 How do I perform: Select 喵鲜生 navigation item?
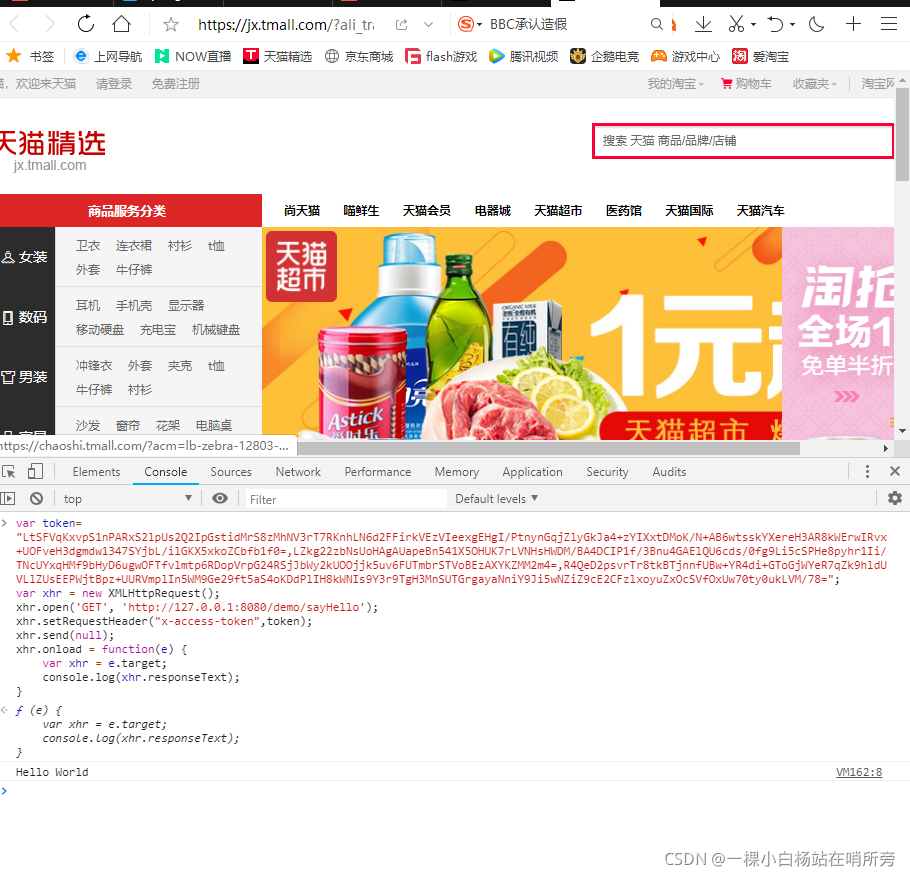361,211
